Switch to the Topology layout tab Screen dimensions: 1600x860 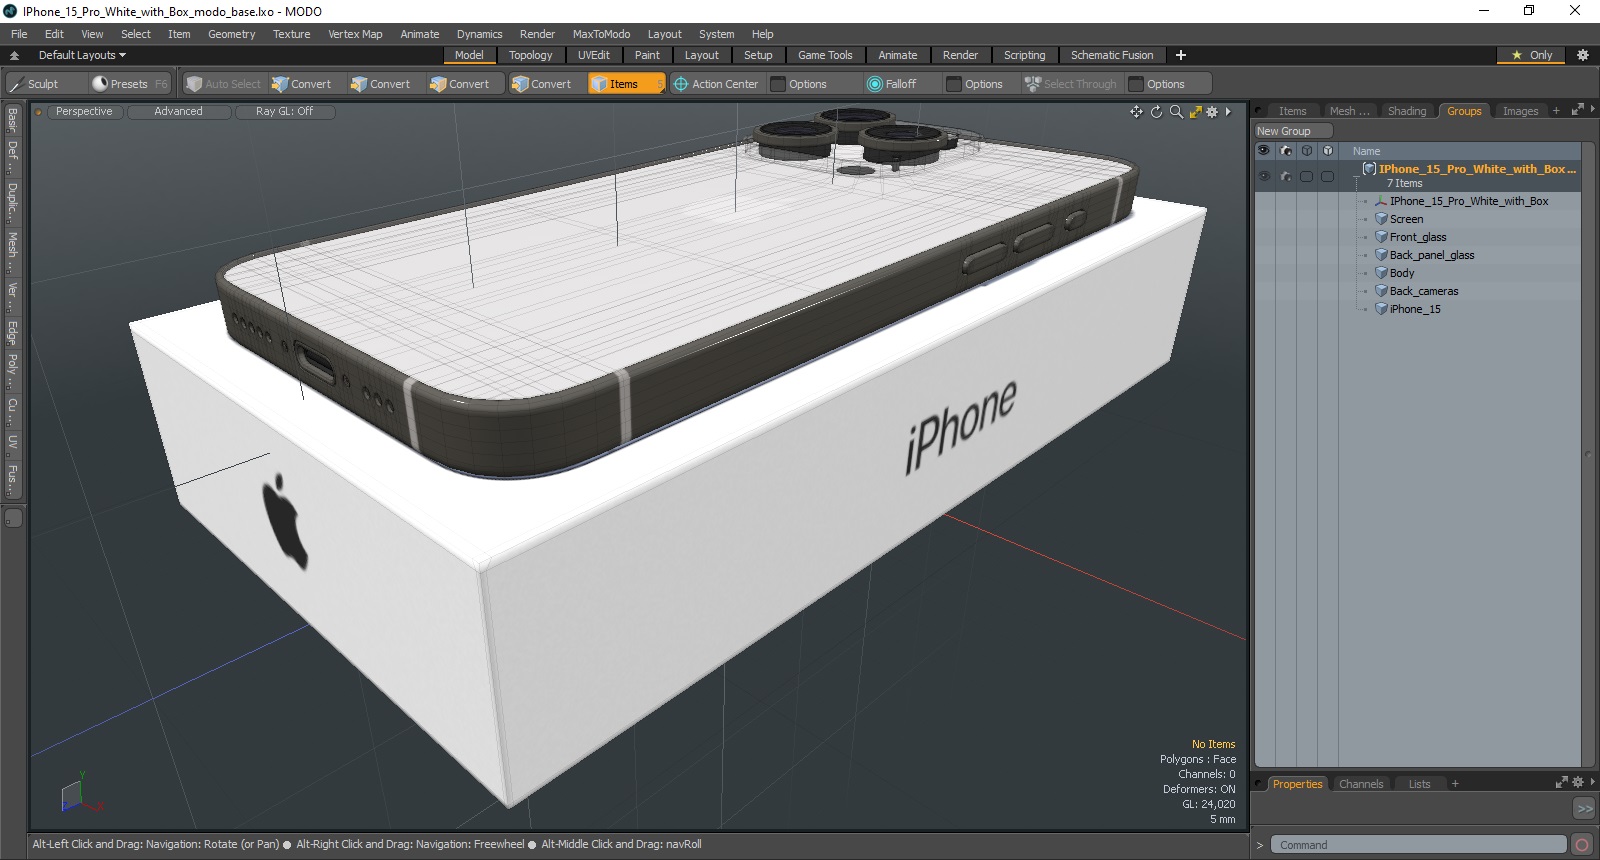(x=530, y=55)
